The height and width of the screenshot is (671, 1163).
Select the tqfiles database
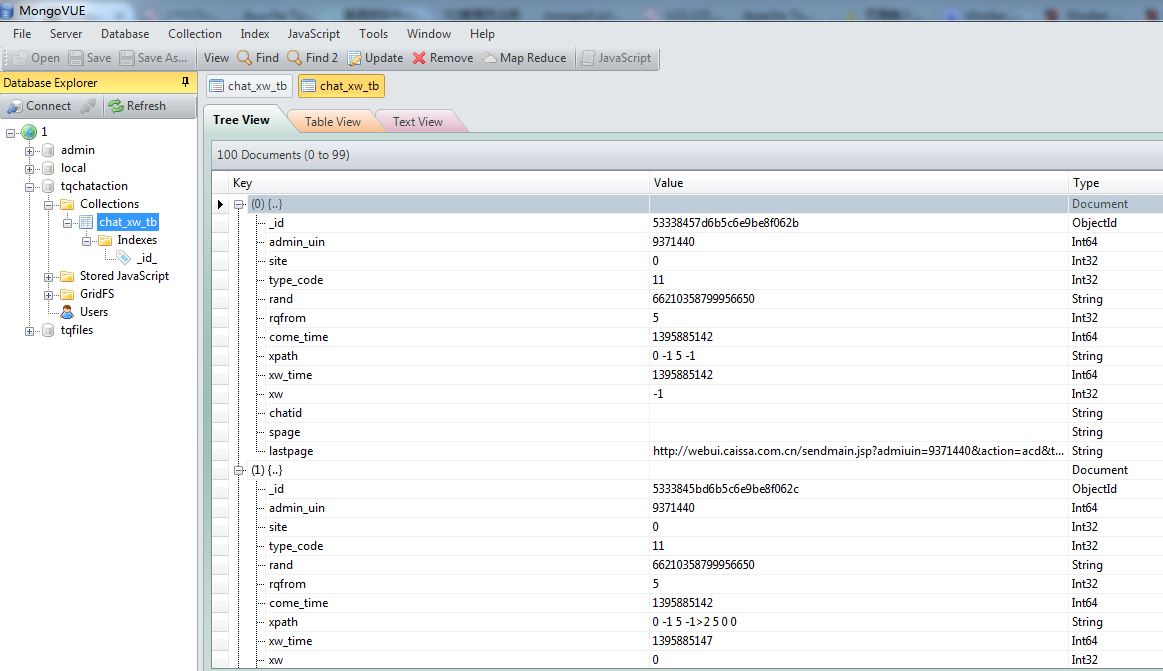pyautogui.click(x=76, y=330)
